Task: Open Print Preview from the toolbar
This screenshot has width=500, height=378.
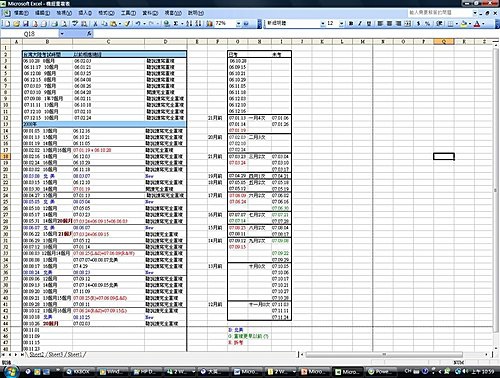Action: 64,23
